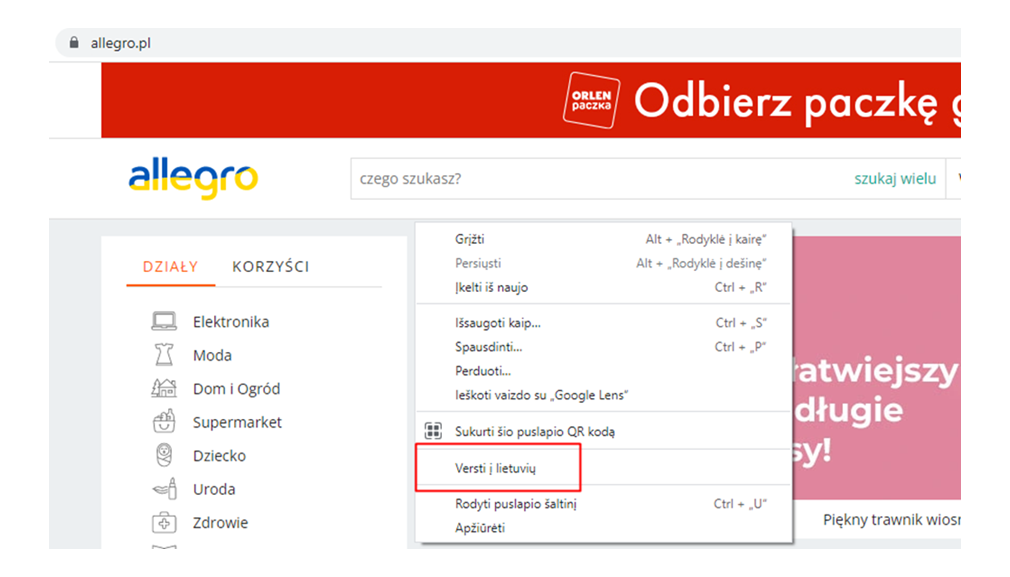Click the Supermarket basket icon
The image size is (1010, 577).
164,422
